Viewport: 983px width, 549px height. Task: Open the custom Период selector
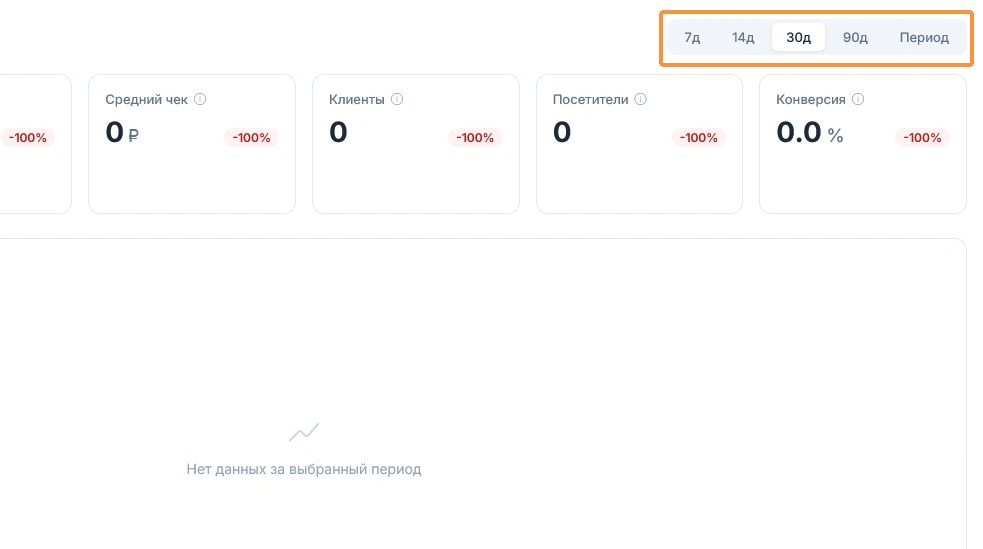point(924,38)
